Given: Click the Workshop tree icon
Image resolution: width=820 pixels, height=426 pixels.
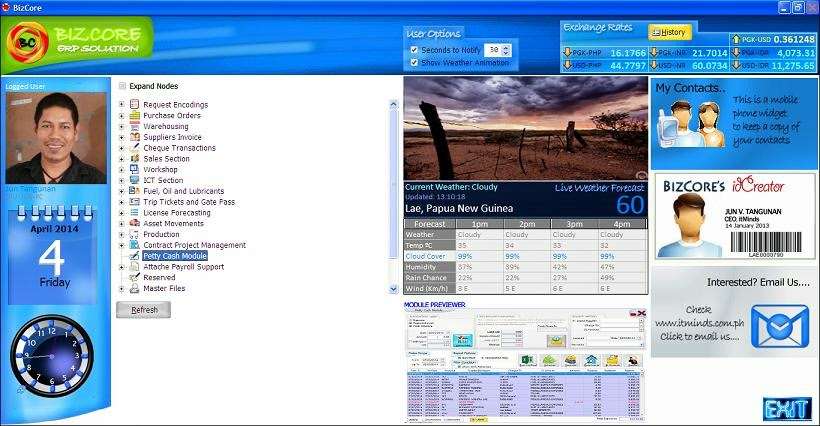Looking at the screenshot, I should tap(134, 169).
